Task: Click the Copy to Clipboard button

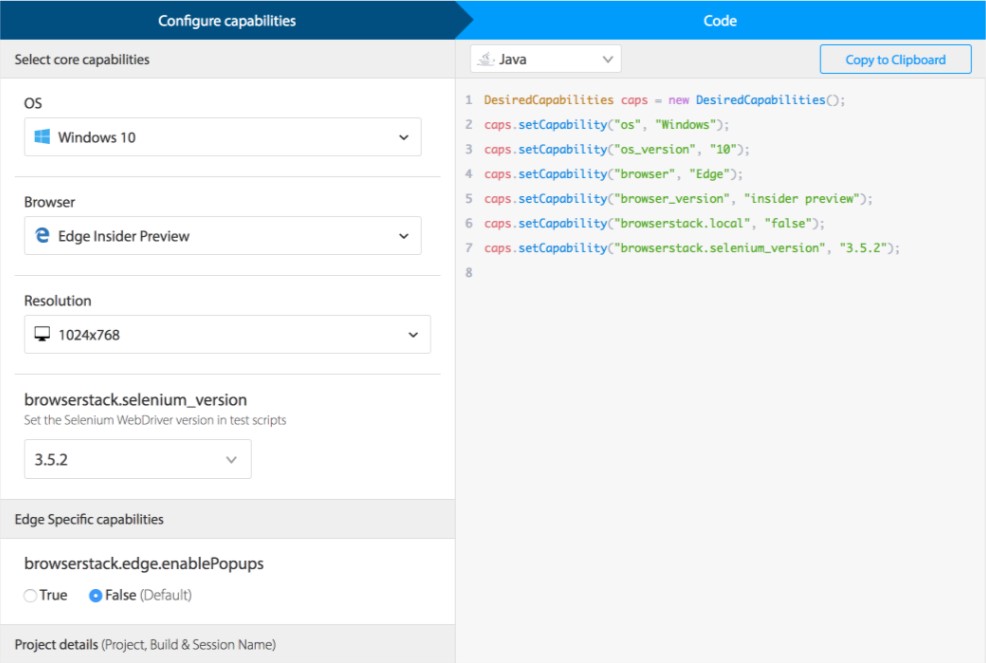Action: pos(895,60)
